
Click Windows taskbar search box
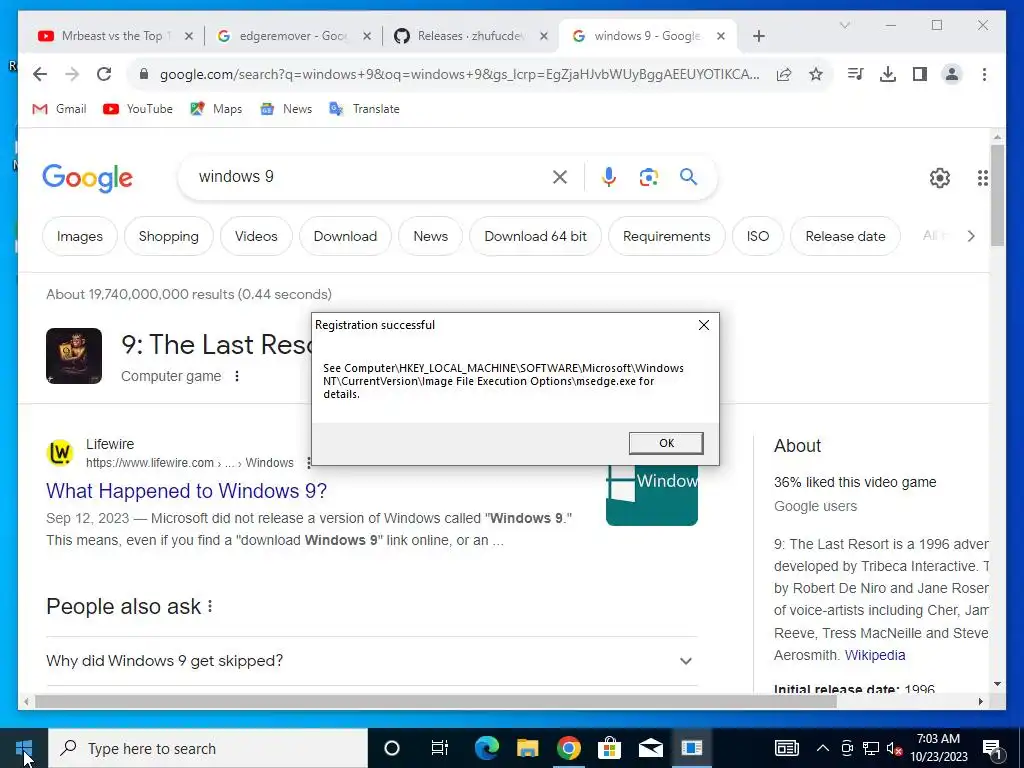click(x=208, y=748)
